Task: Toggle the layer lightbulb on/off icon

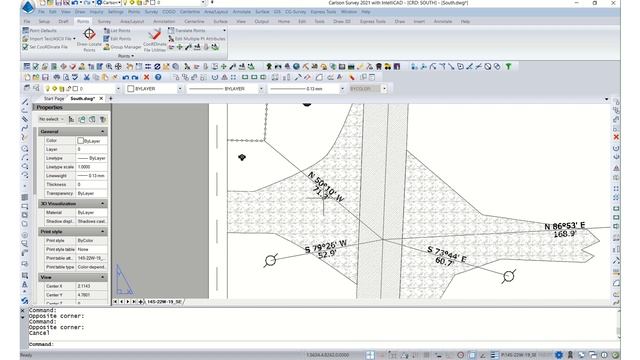Action: pyautogui.click(x=47, y=89)
